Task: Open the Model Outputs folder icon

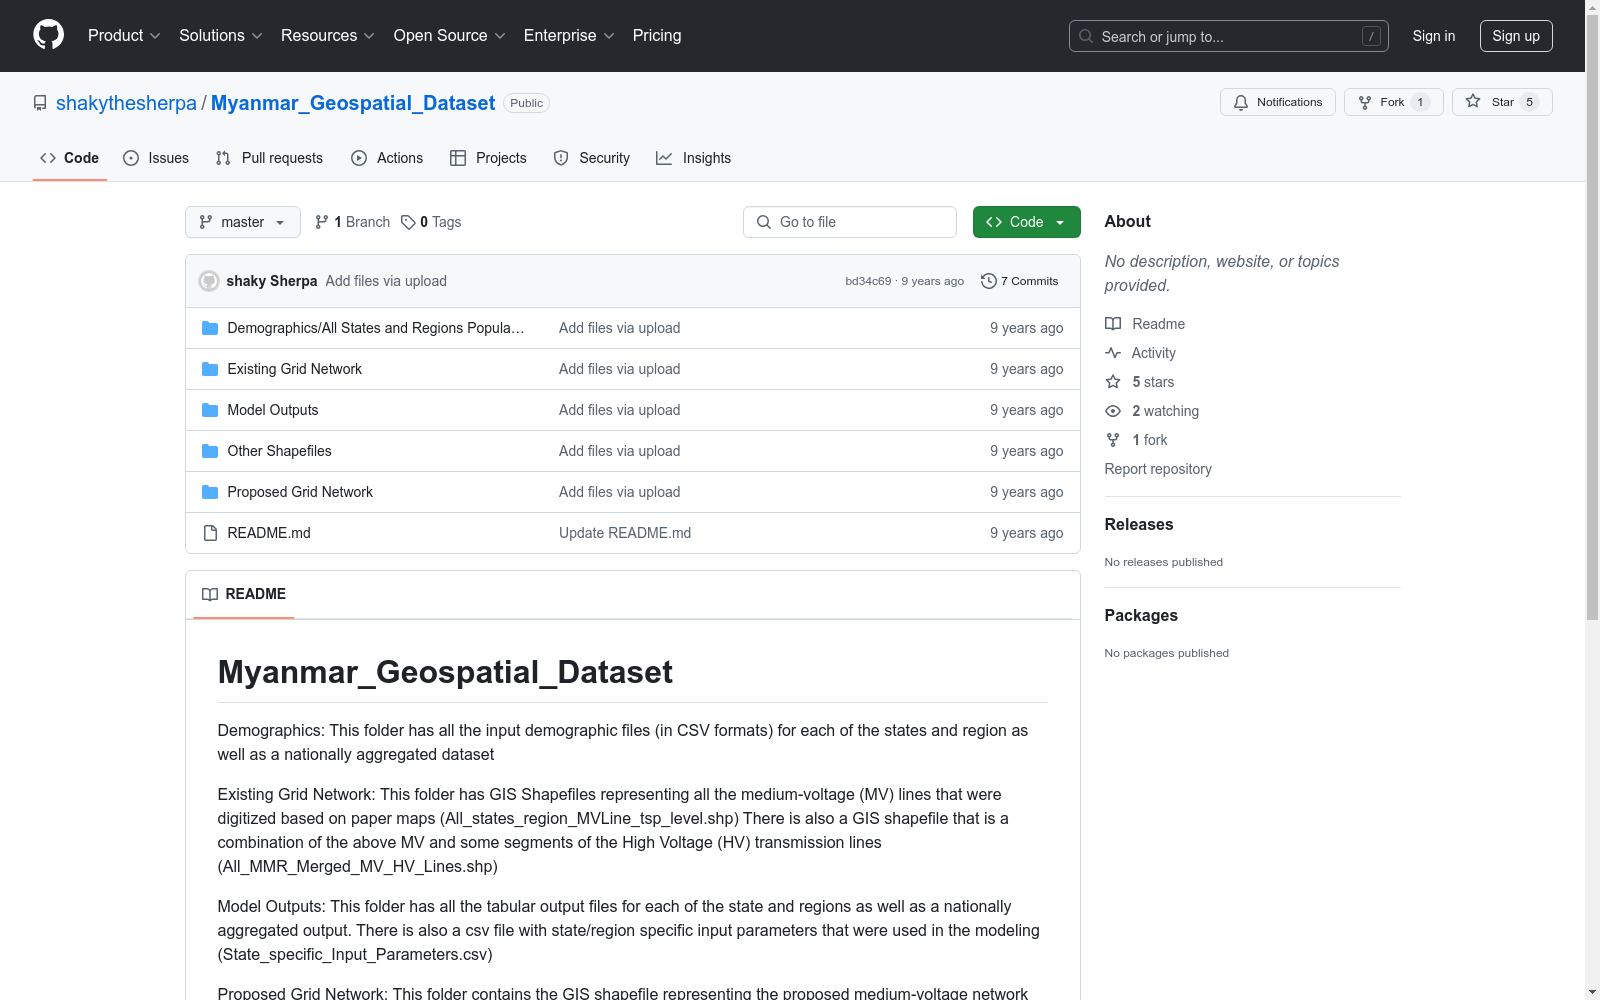Action: (x=210, y=410)
